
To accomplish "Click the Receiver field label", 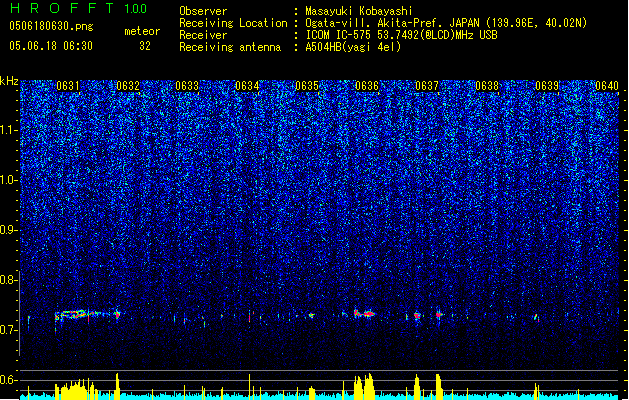I will pyautogui.click(x=203, y=35).
